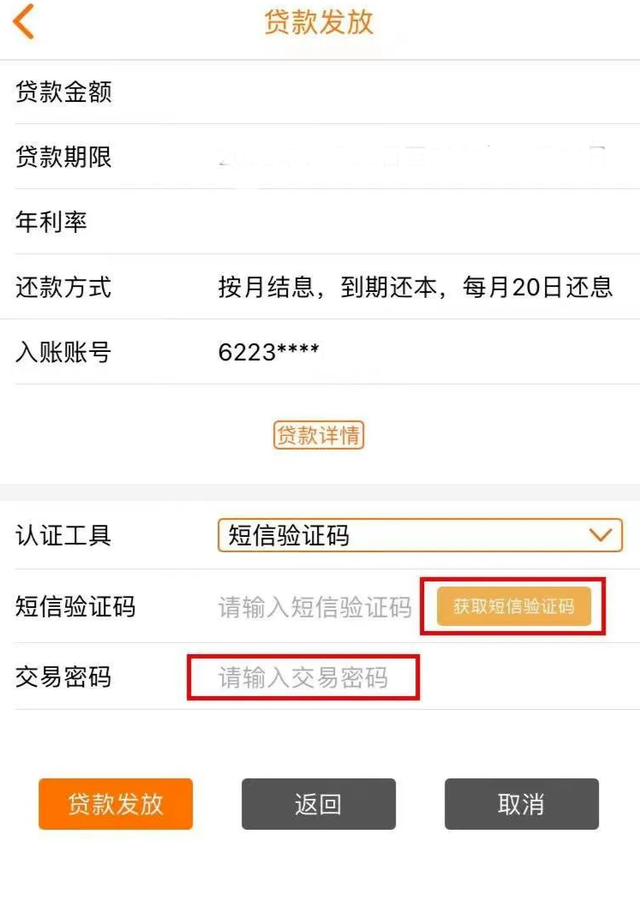
Task: Focus the 请输入短信验证码 input field
Action: click(x=315, y=607)
